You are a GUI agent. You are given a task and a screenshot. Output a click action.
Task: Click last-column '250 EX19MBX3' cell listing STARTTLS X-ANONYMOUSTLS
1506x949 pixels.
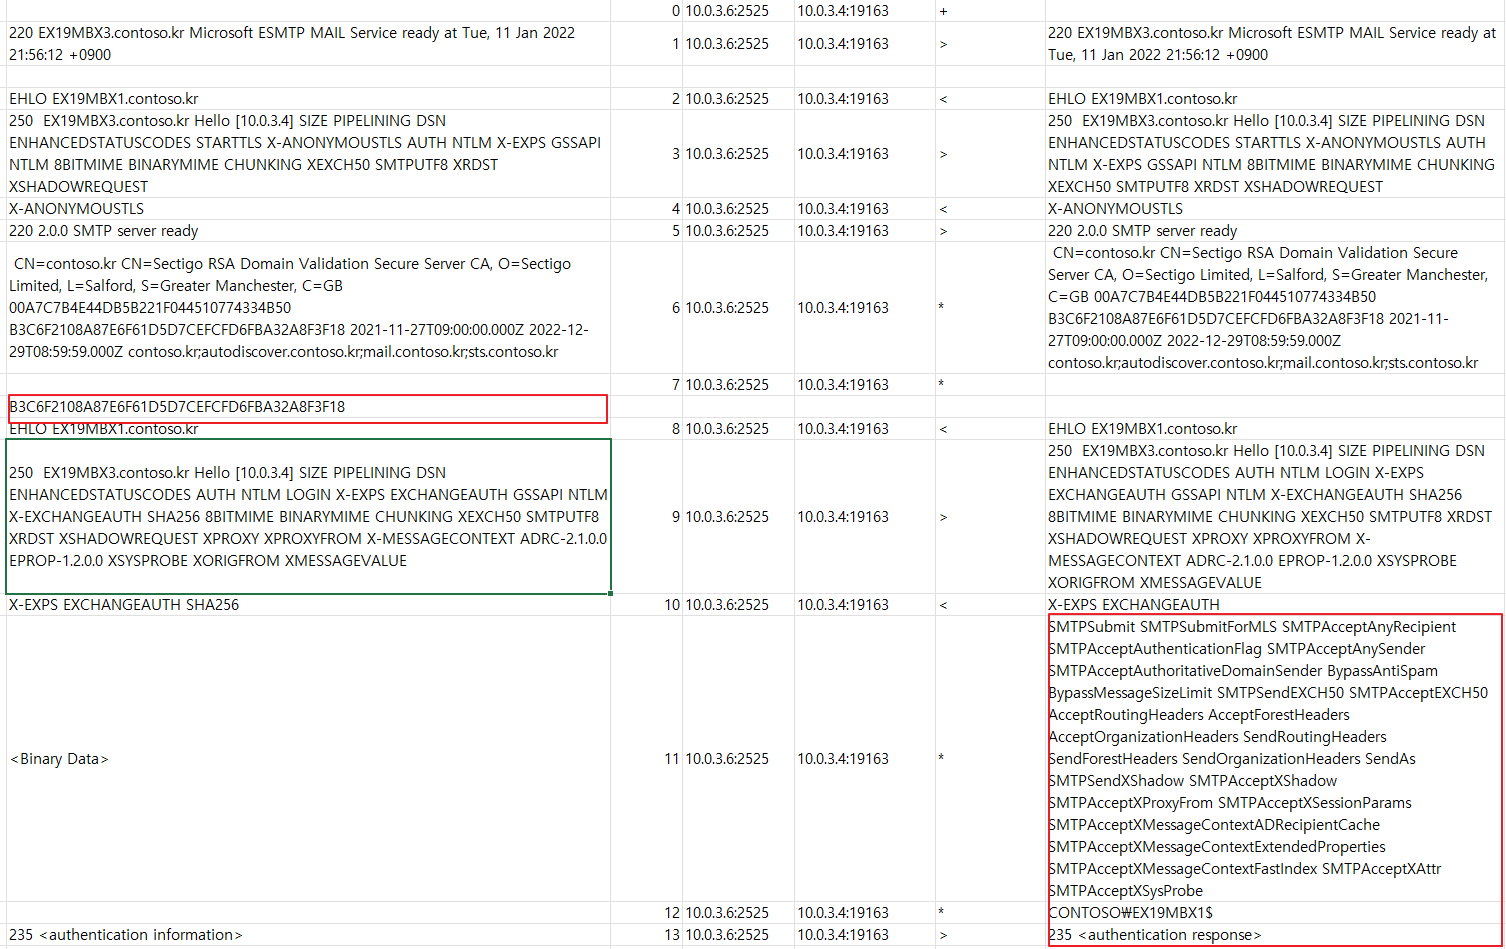[1275, 154]
